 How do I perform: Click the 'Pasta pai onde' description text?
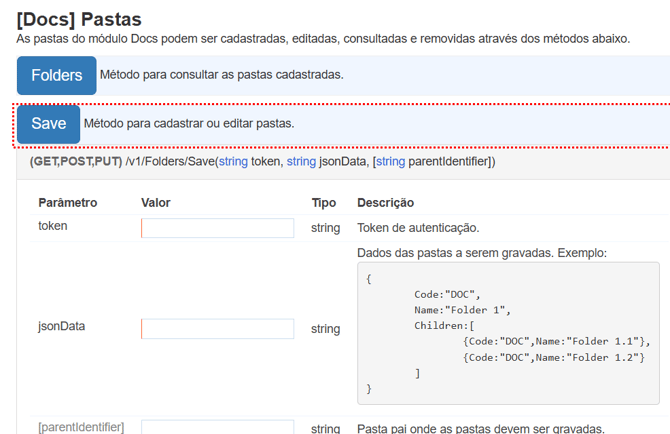click(480, 429)
